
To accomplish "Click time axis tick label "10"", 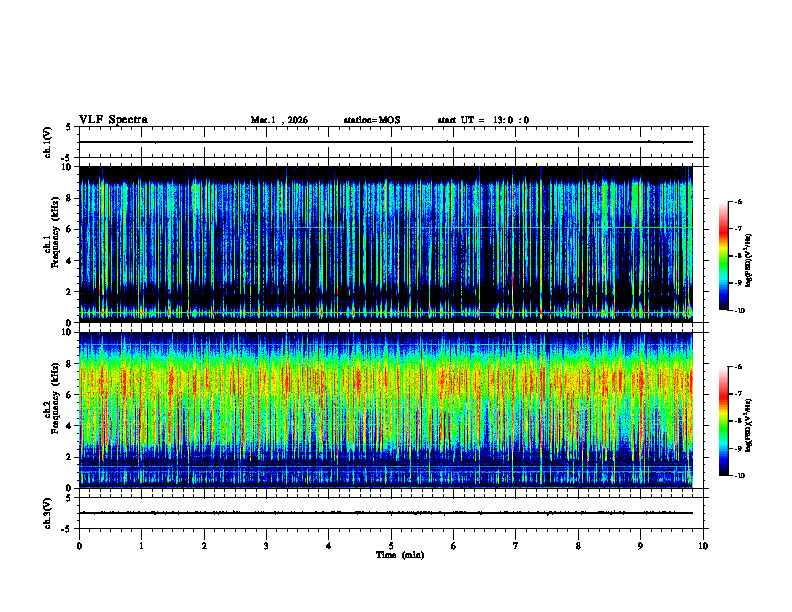I will coord(703,546).
